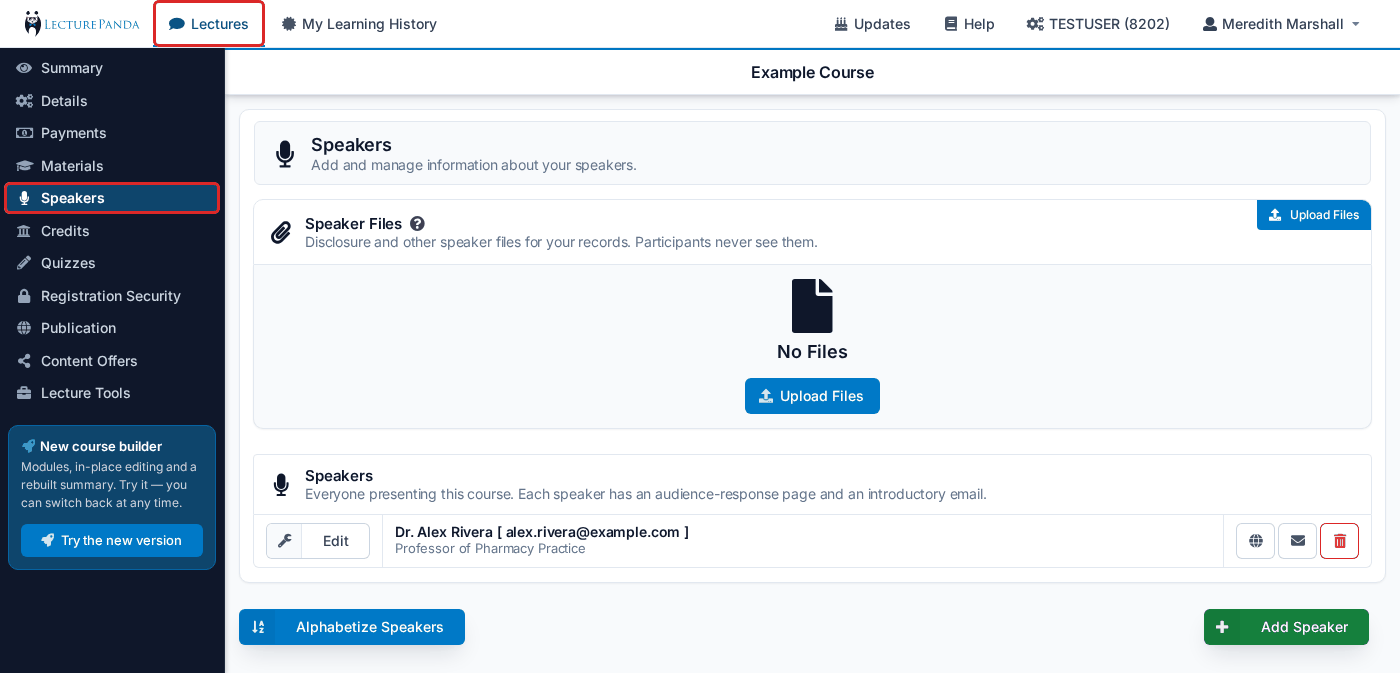1400x673 pixels.
Task: Click the 'Professor of Pharmacy Practice' text
Action: (x=490, y=549)
